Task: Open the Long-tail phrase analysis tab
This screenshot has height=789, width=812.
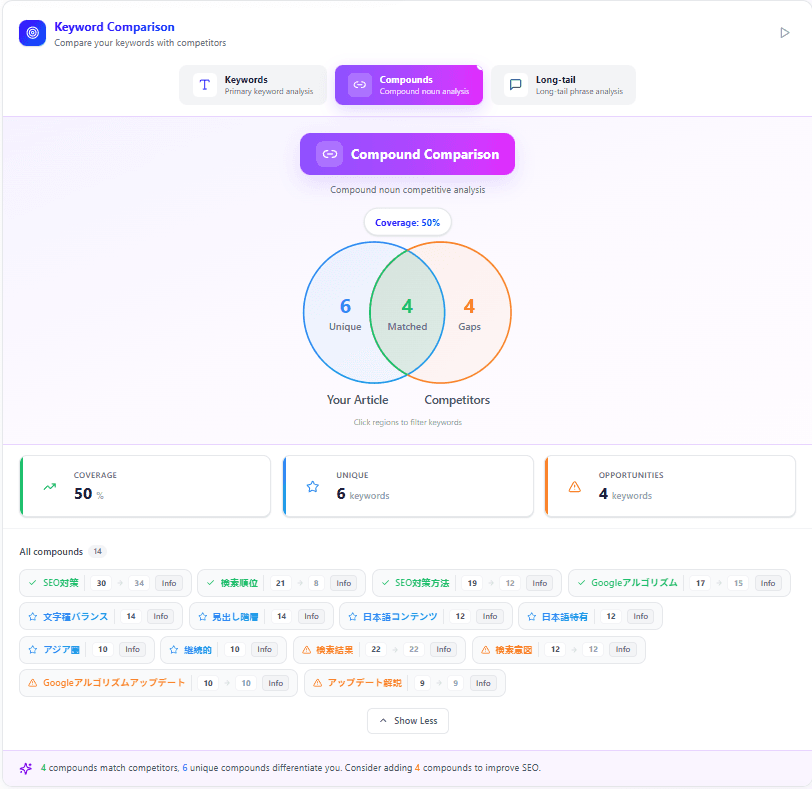Action: [563, 85]
